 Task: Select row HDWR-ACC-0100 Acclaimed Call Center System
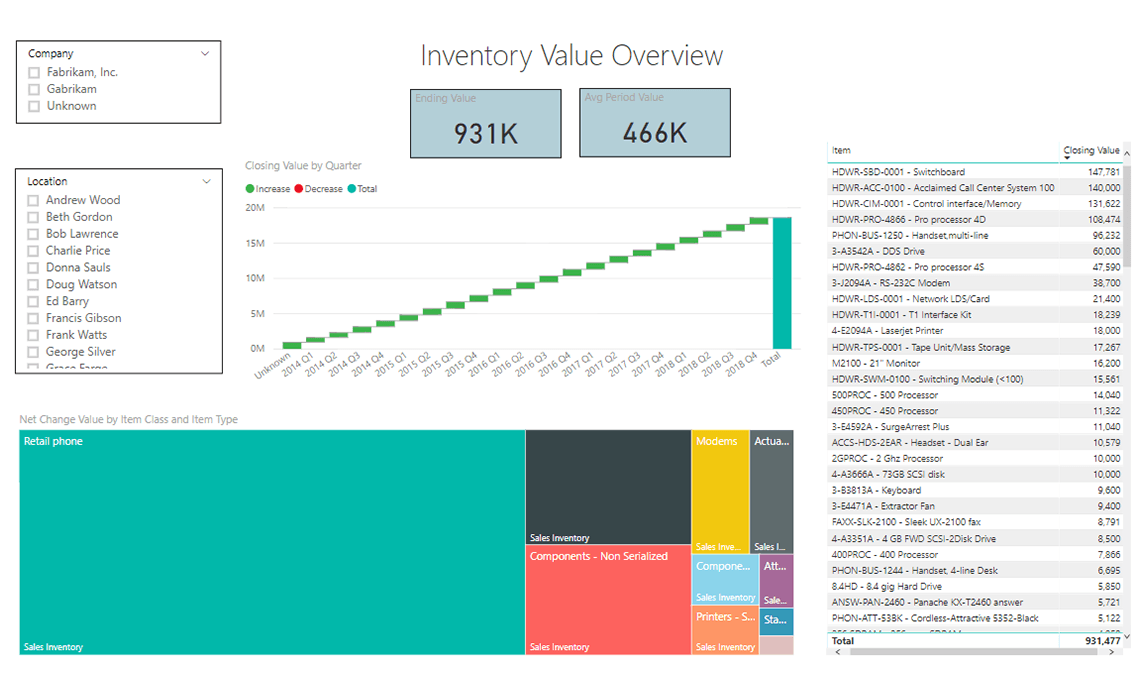point(976,188)
